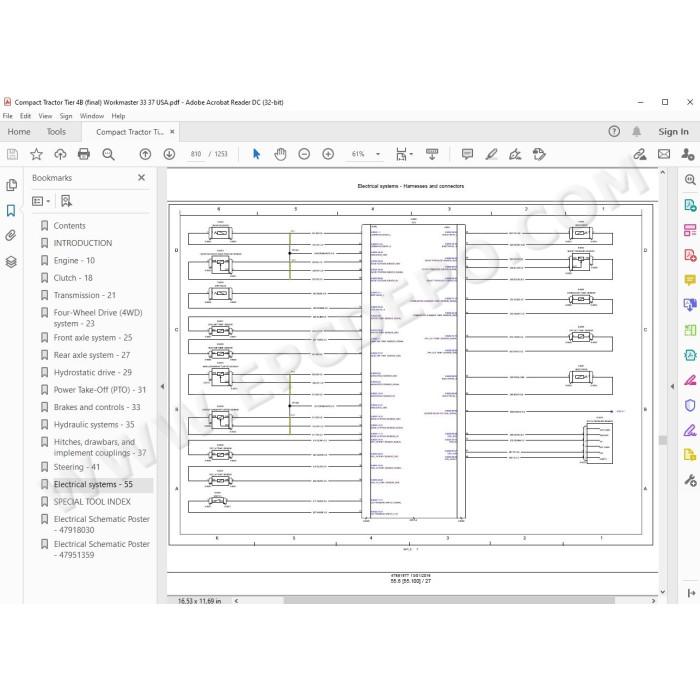Zoom in with plus icon
Viewport: 700px width, 700px height.
pyautogui.click(x=328, y=154)
